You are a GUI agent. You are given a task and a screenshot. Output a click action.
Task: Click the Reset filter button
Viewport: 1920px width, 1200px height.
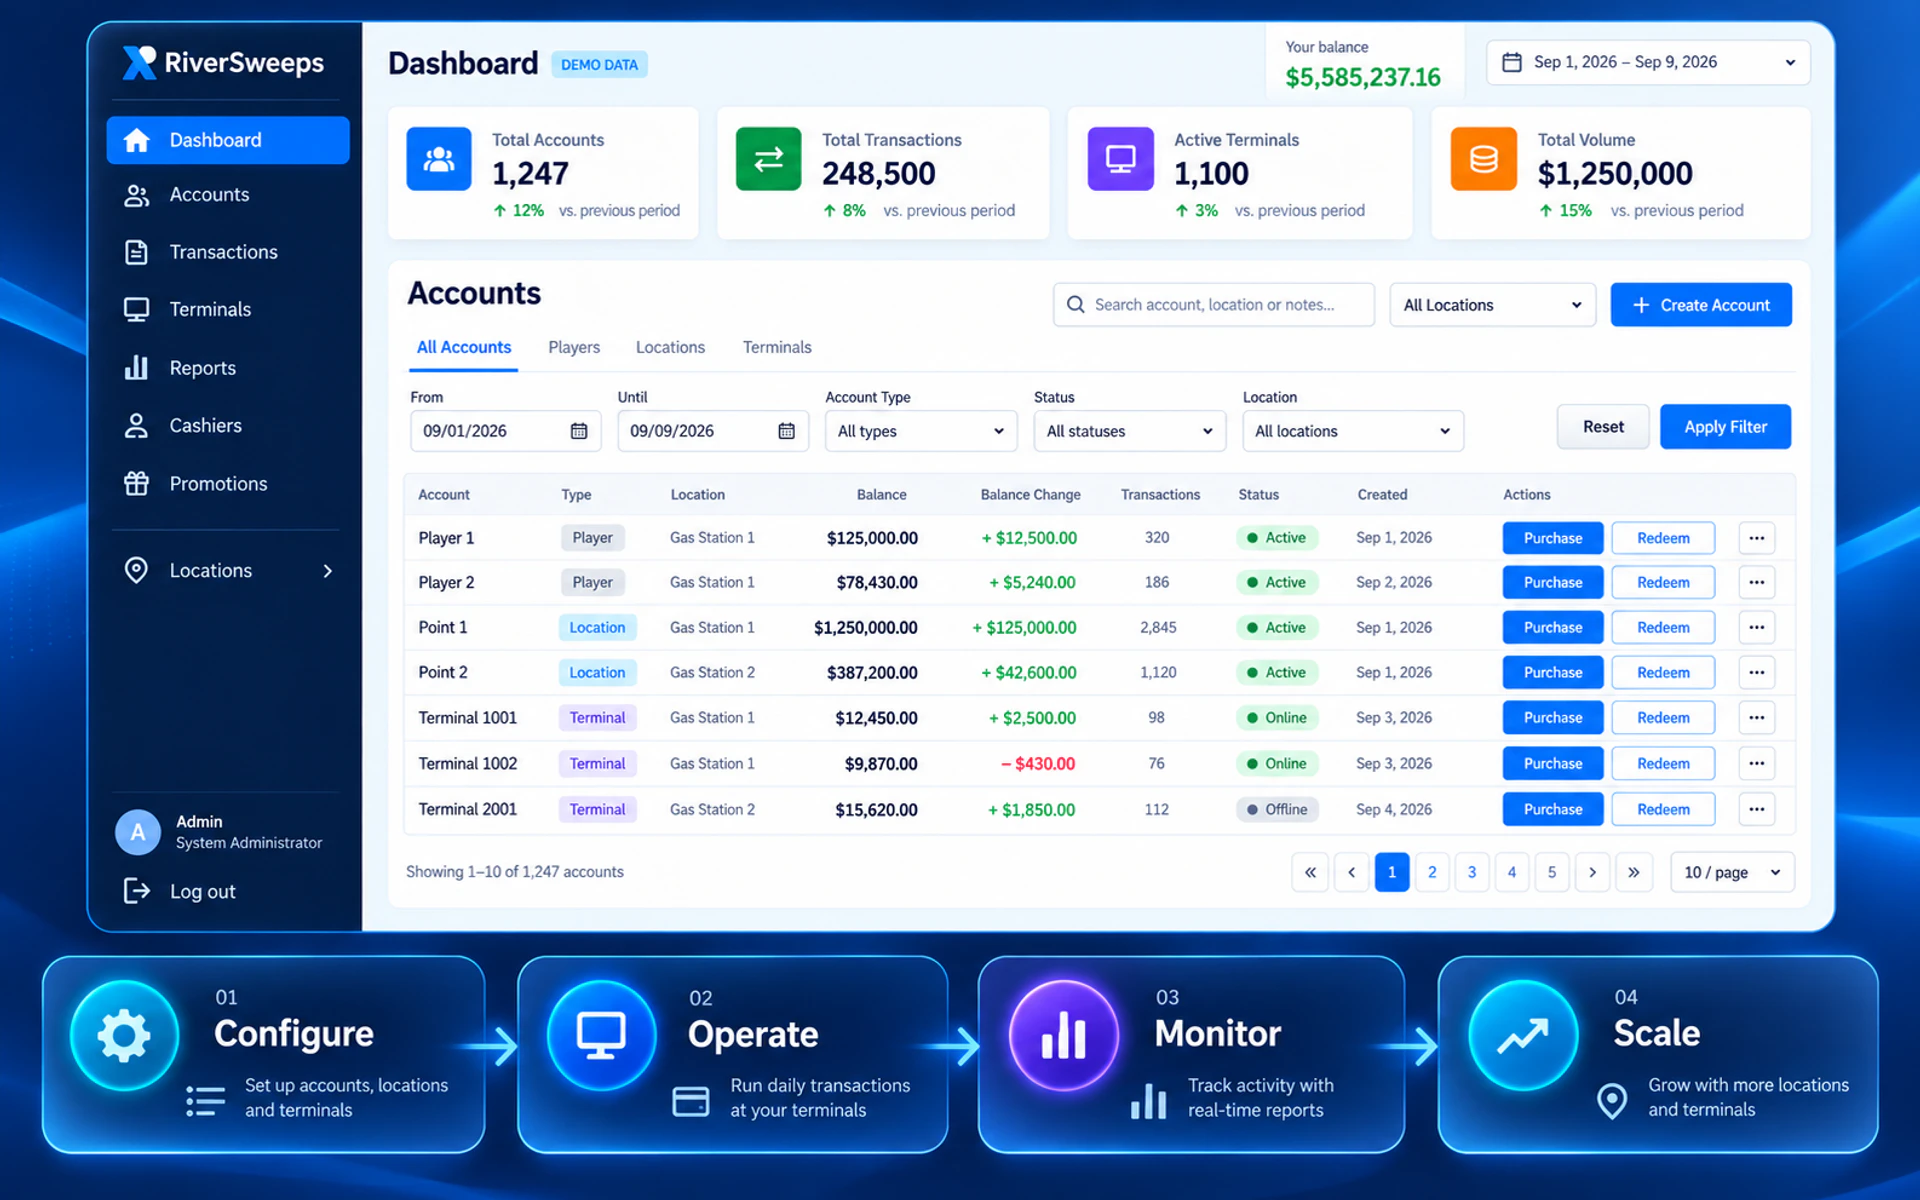[x=1603, y=427]
